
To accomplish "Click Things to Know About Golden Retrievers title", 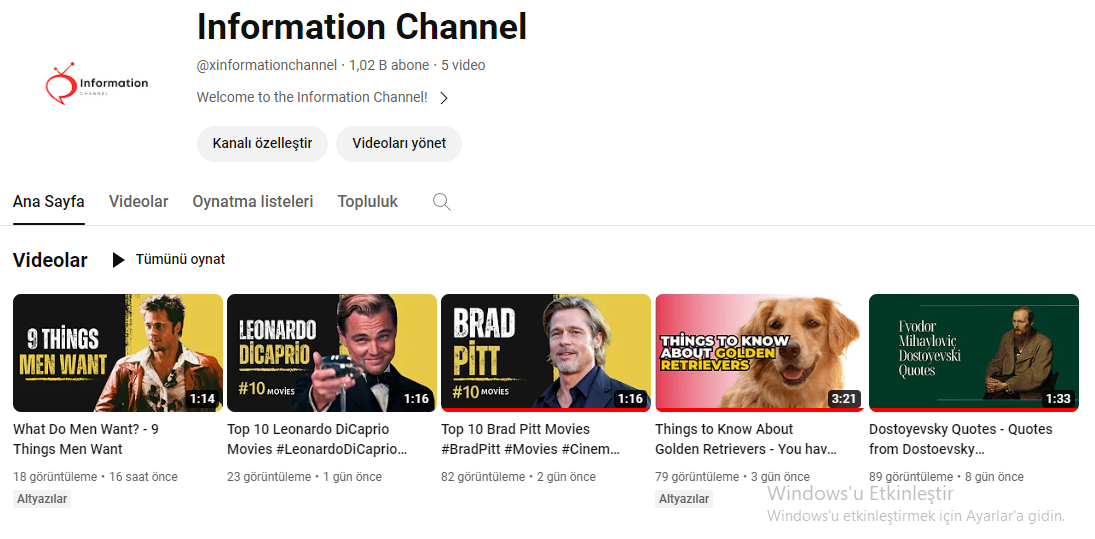I will [746, 439].
